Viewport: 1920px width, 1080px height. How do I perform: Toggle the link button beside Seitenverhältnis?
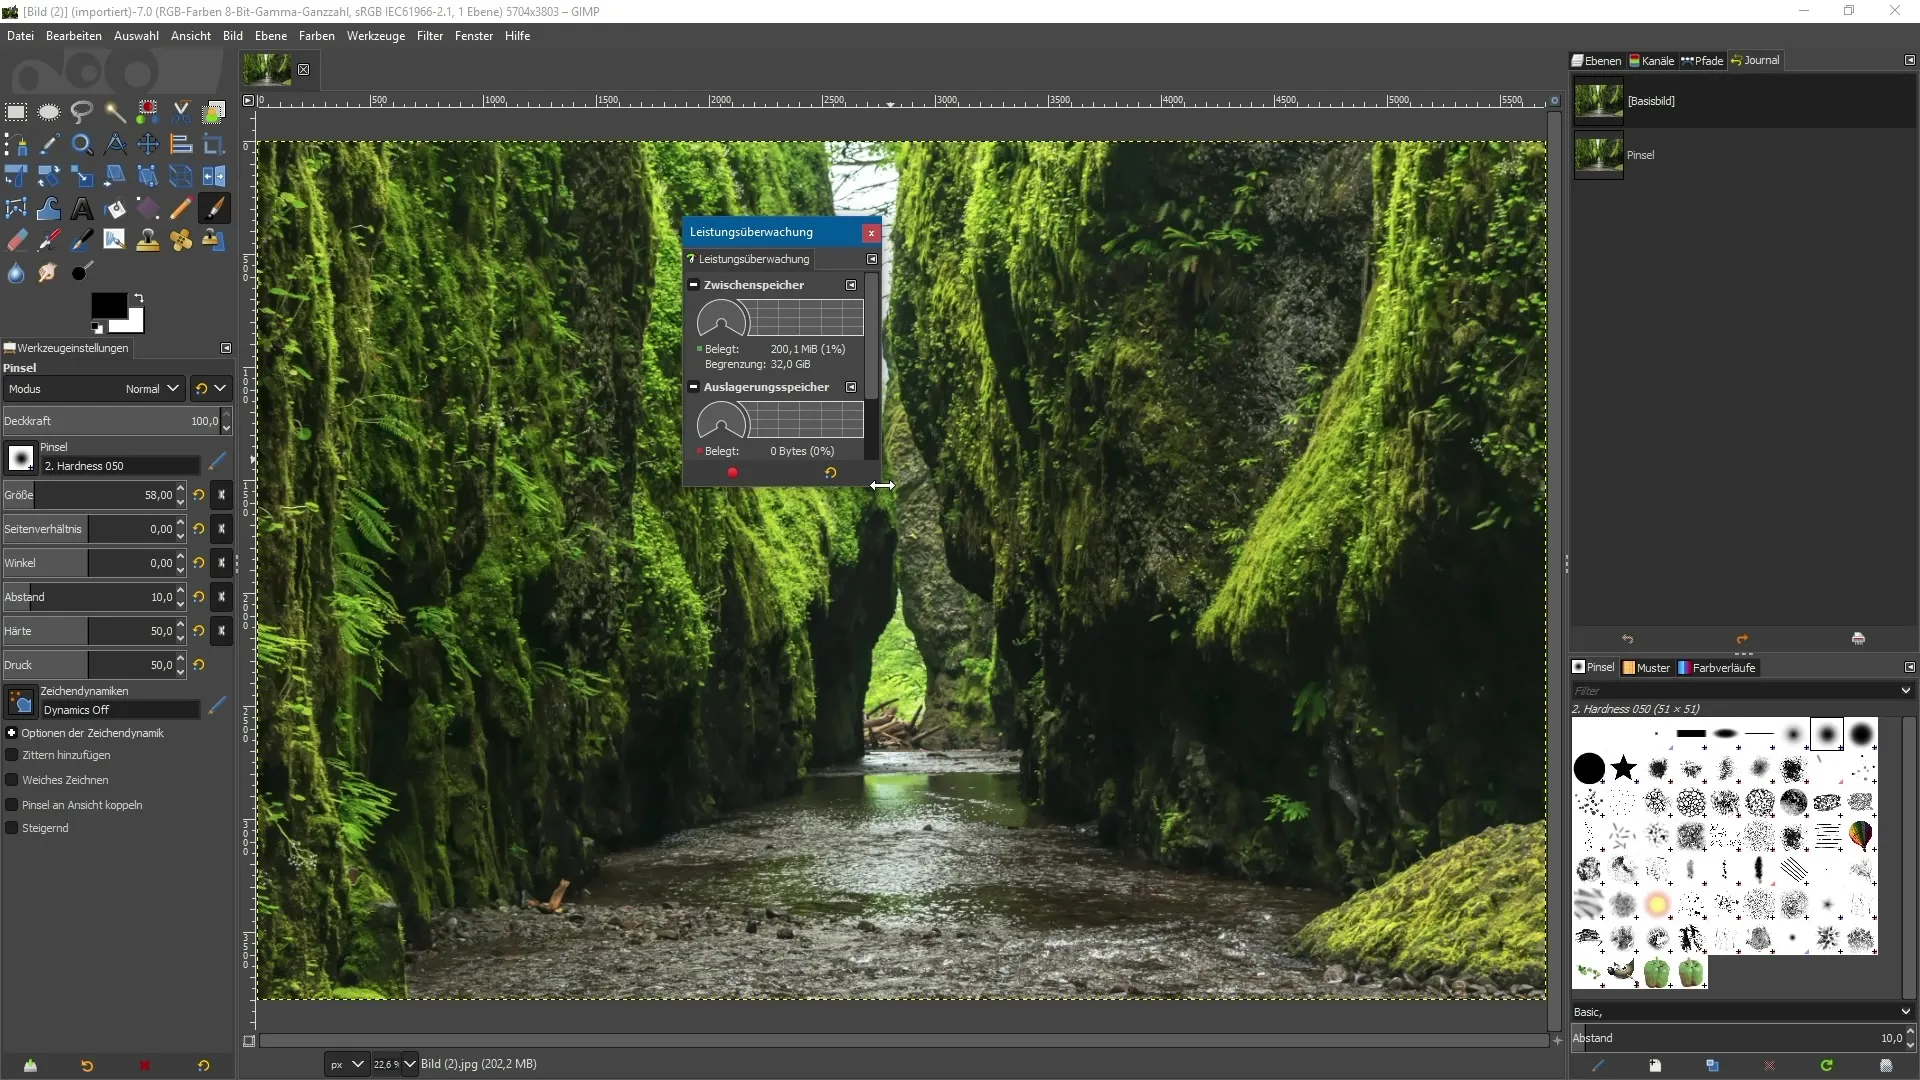click(222, 529)
